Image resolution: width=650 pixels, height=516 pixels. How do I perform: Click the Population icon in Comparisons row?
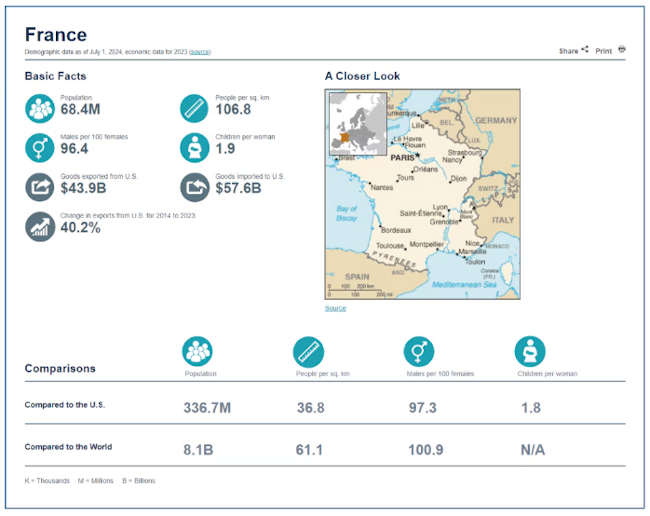pyautogui.click(x=198, y=351)
